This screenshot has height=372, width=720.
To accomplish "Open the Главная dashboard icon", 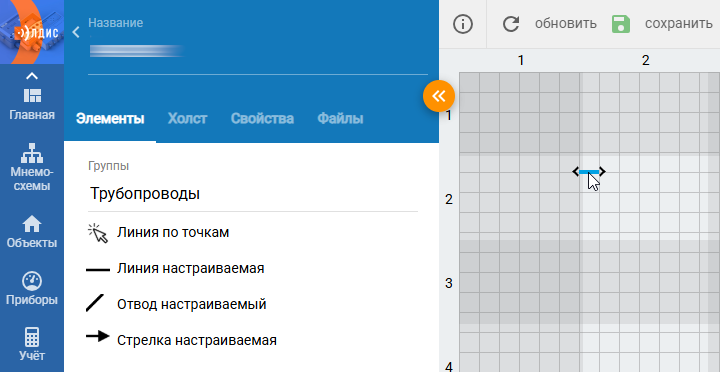I will coord(32,96).
